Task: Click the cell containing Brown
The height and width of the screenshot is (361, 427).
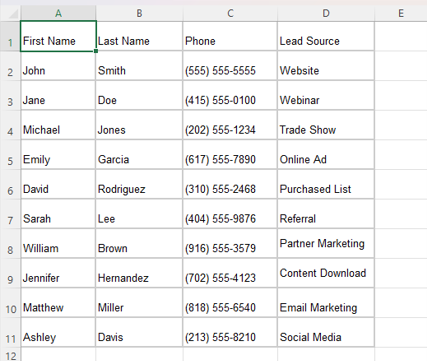Action: click(x=139, y=243)
